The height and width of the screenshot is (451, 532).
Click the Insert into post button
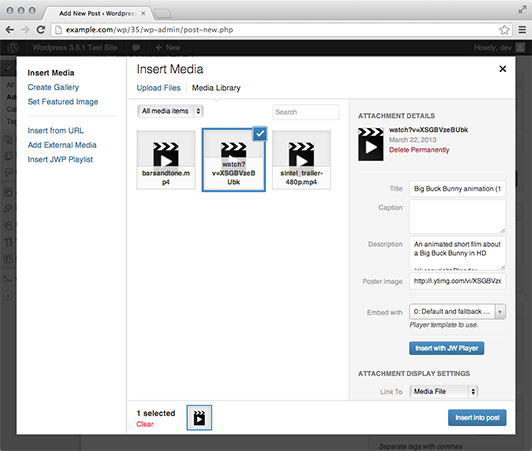[477, 417]
